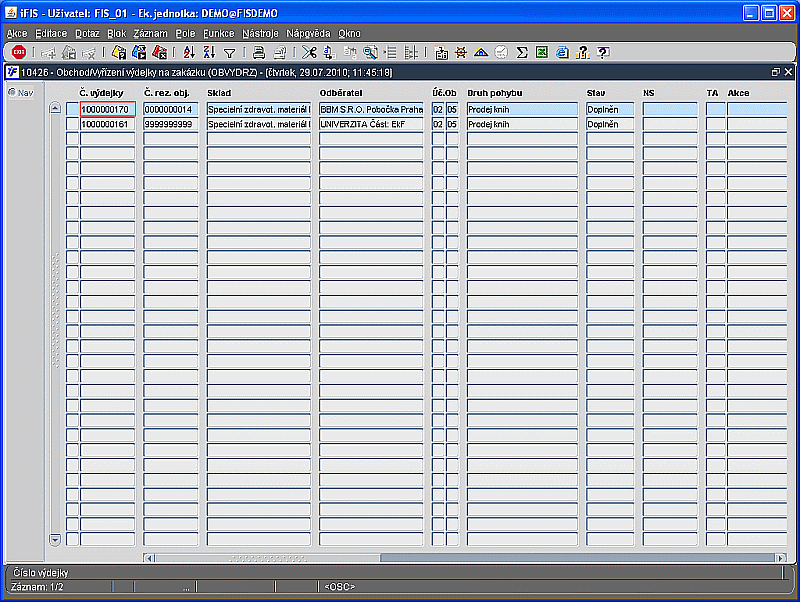800x602 pixels.
Task: Click the magnifier search icon in toolbar
Action: point(370,52)
